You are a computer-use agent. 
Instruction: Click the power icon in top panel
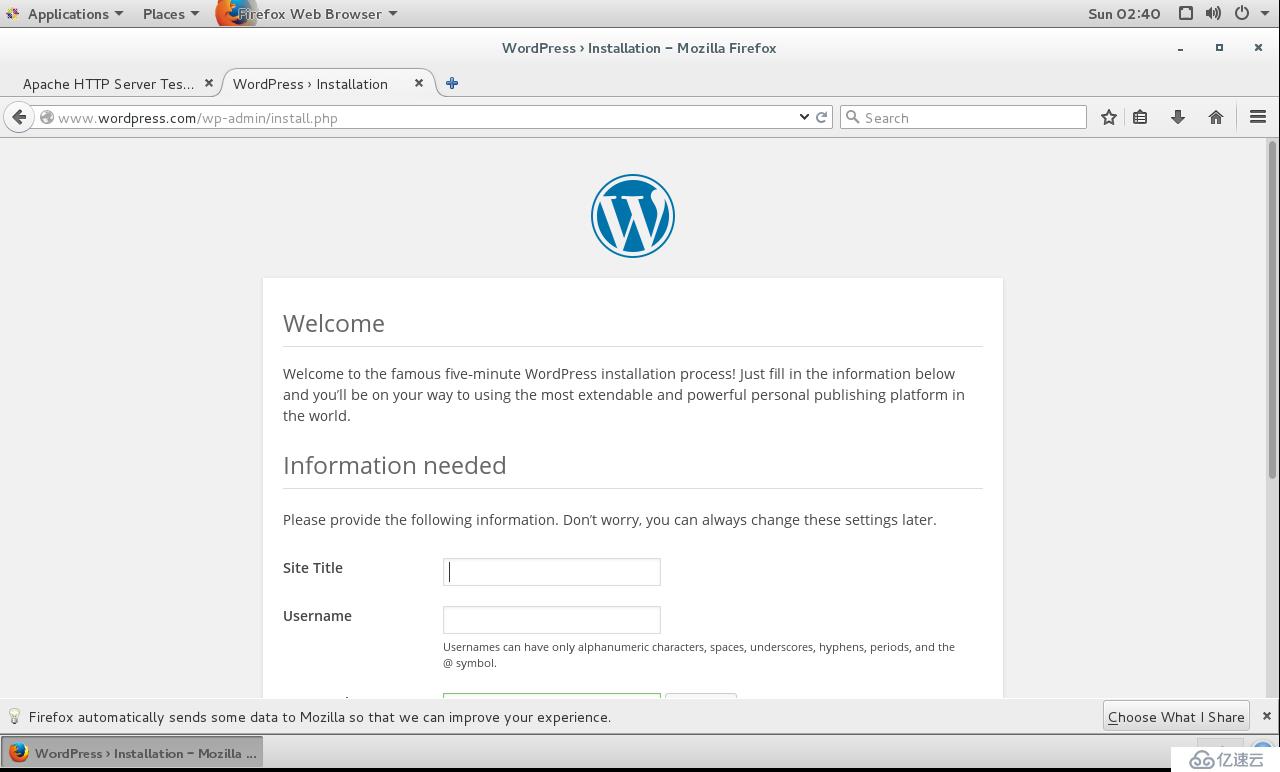coord(1242,13)
